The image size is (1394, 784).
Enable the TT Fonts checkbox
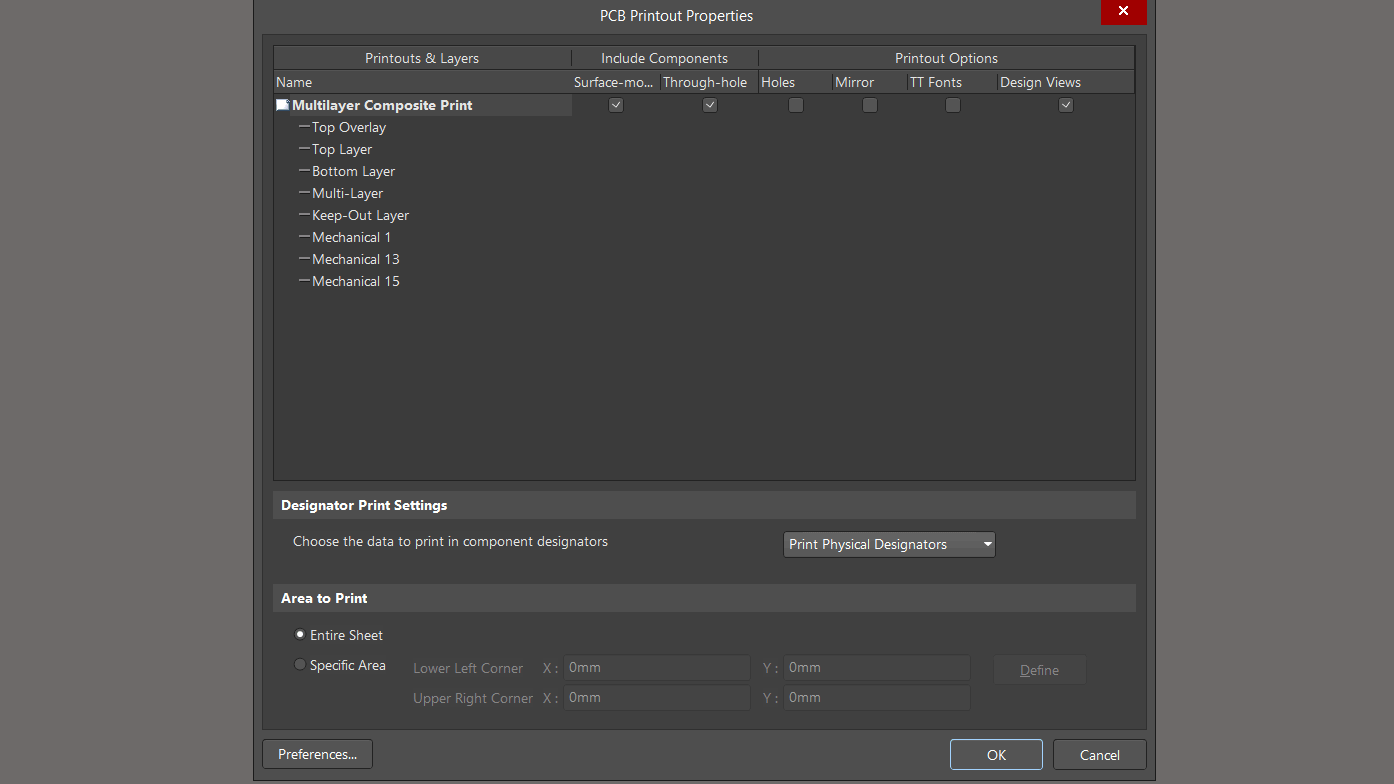click(953, 105)
